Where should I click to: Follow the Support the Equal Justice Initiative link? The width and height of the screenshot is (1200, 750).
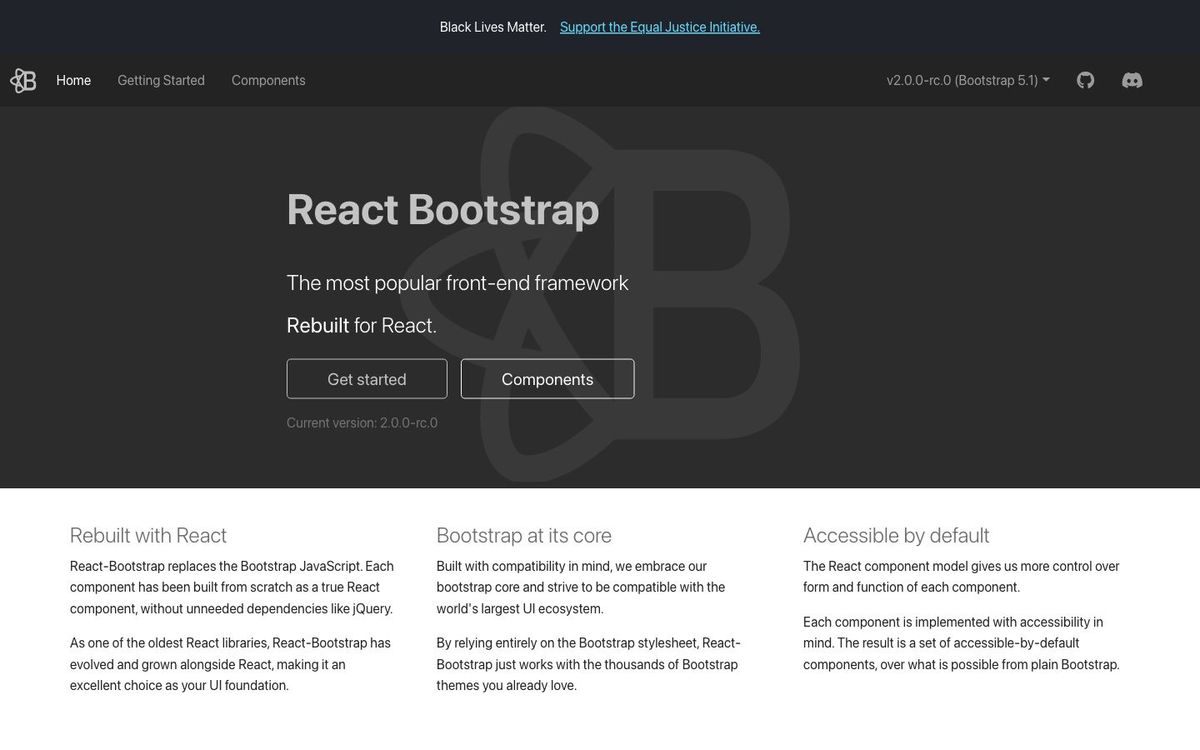coord(659,26)
